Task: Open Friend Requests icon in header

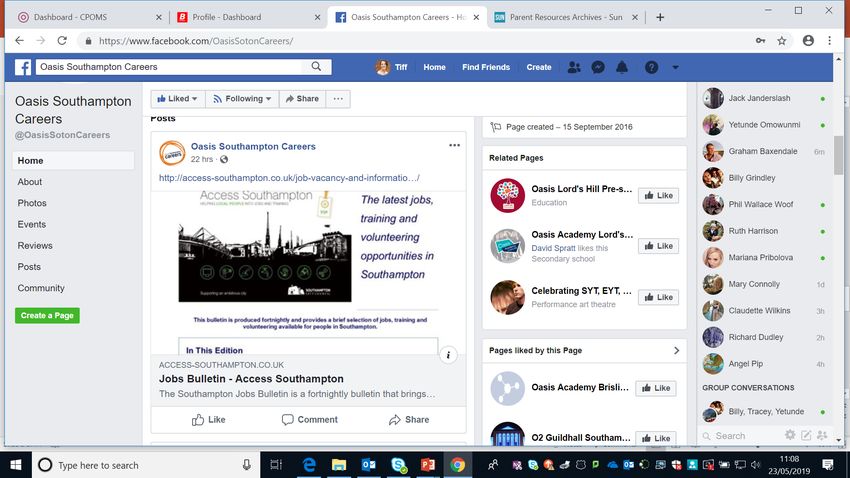Action: point(574,67)
